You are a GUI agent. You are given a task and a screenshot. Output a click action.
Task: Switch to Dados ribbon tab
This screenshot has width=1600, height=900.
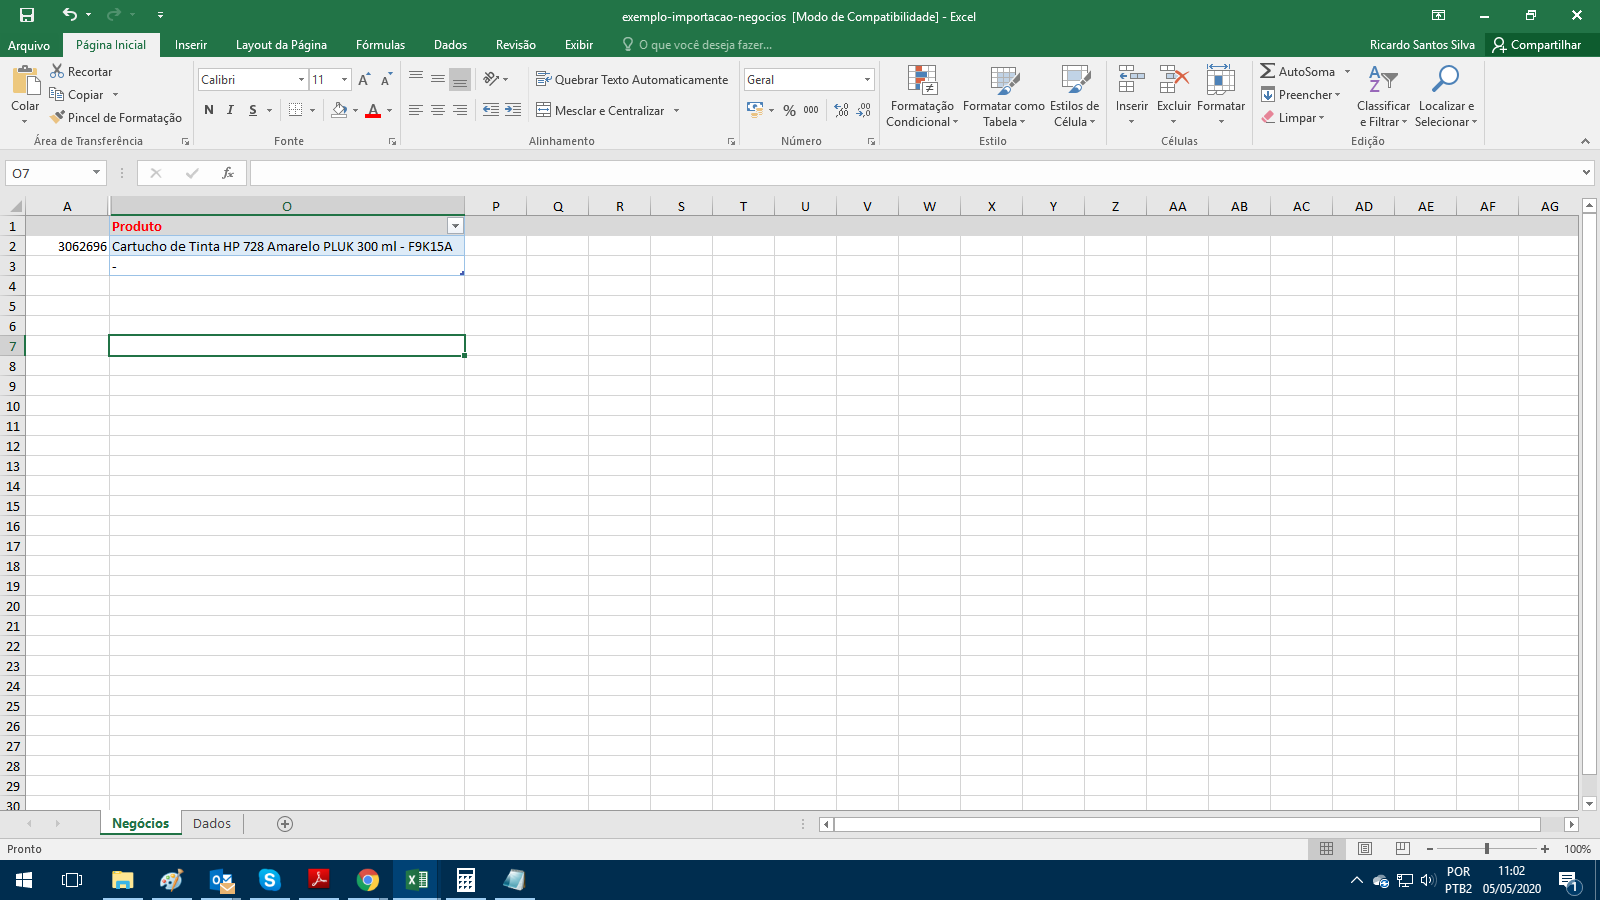[x=450, y=45]
